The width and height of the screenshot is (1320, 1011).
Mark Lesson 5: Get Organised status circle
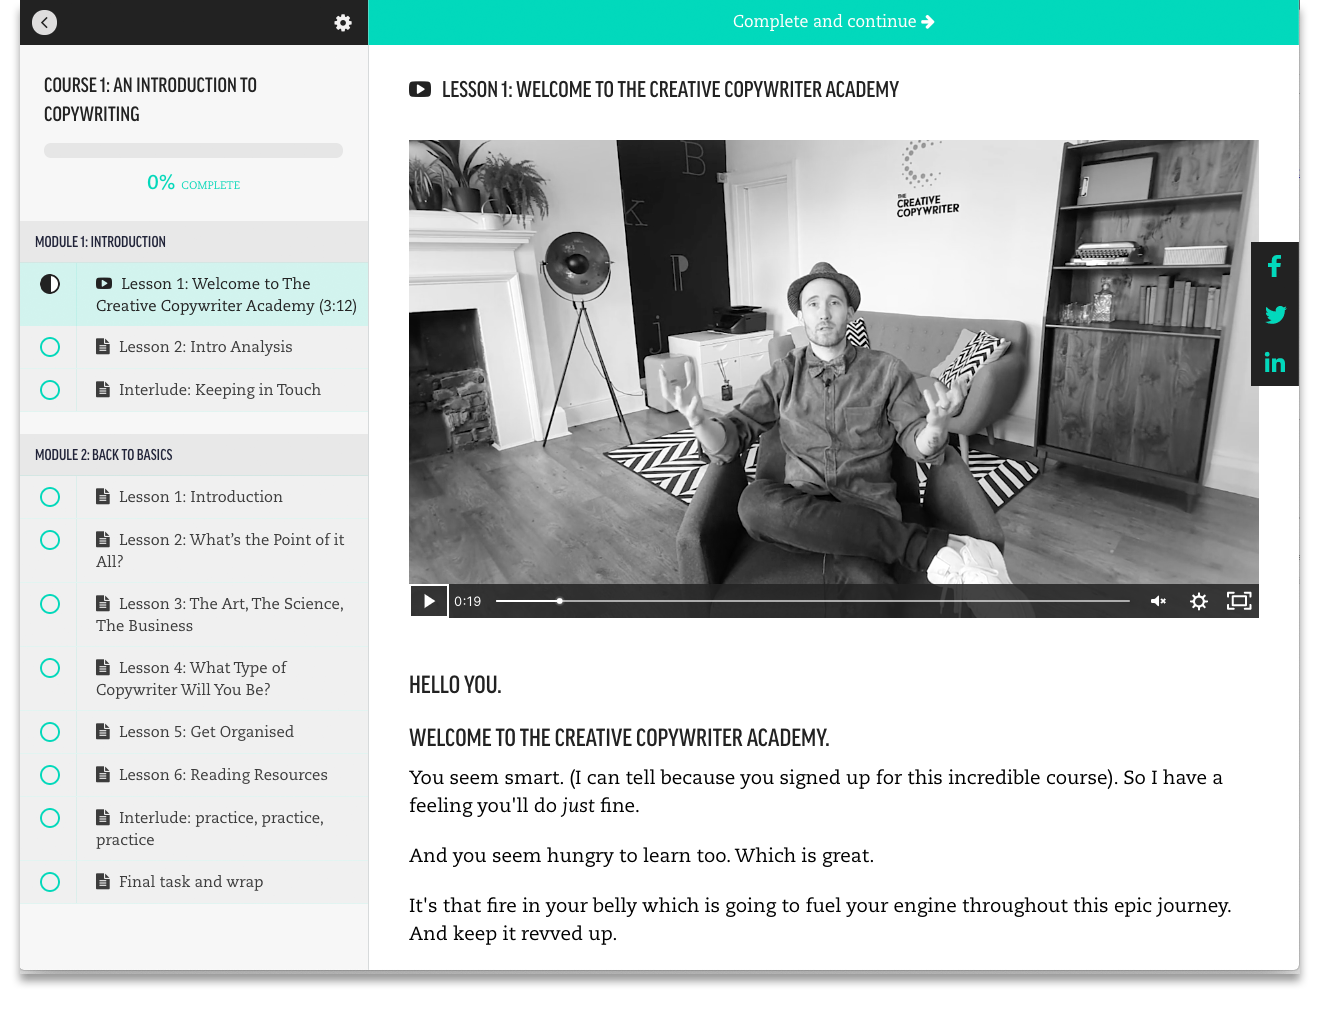tap(50, 732)
